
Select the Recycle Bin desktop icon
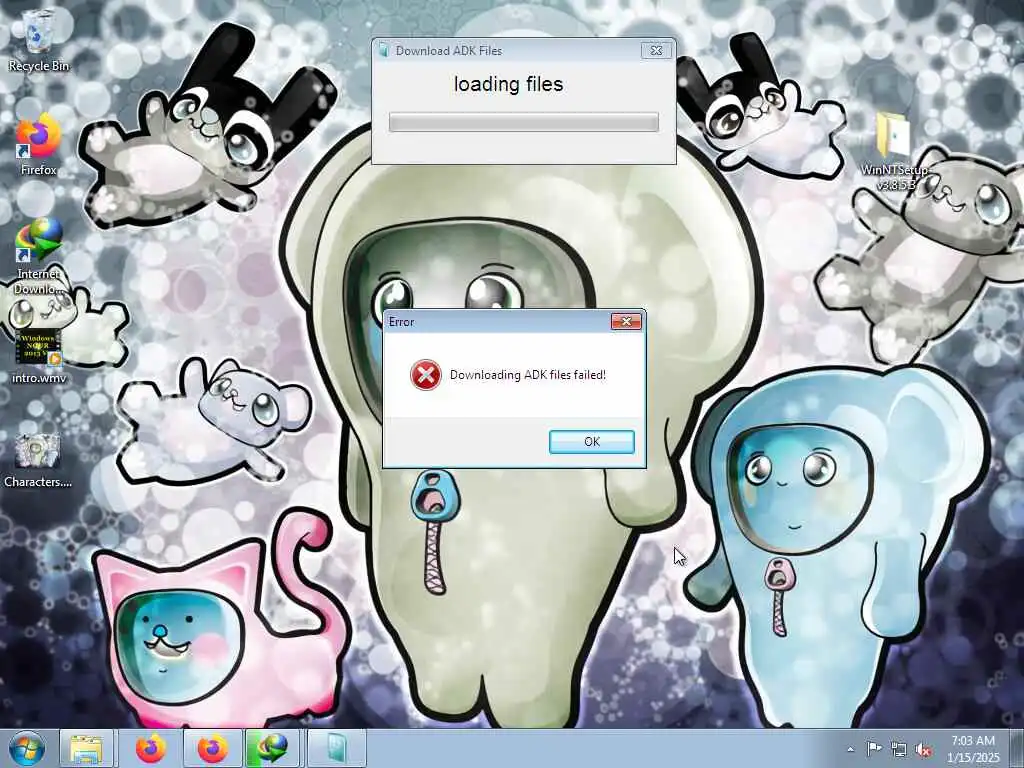[39, 40]
